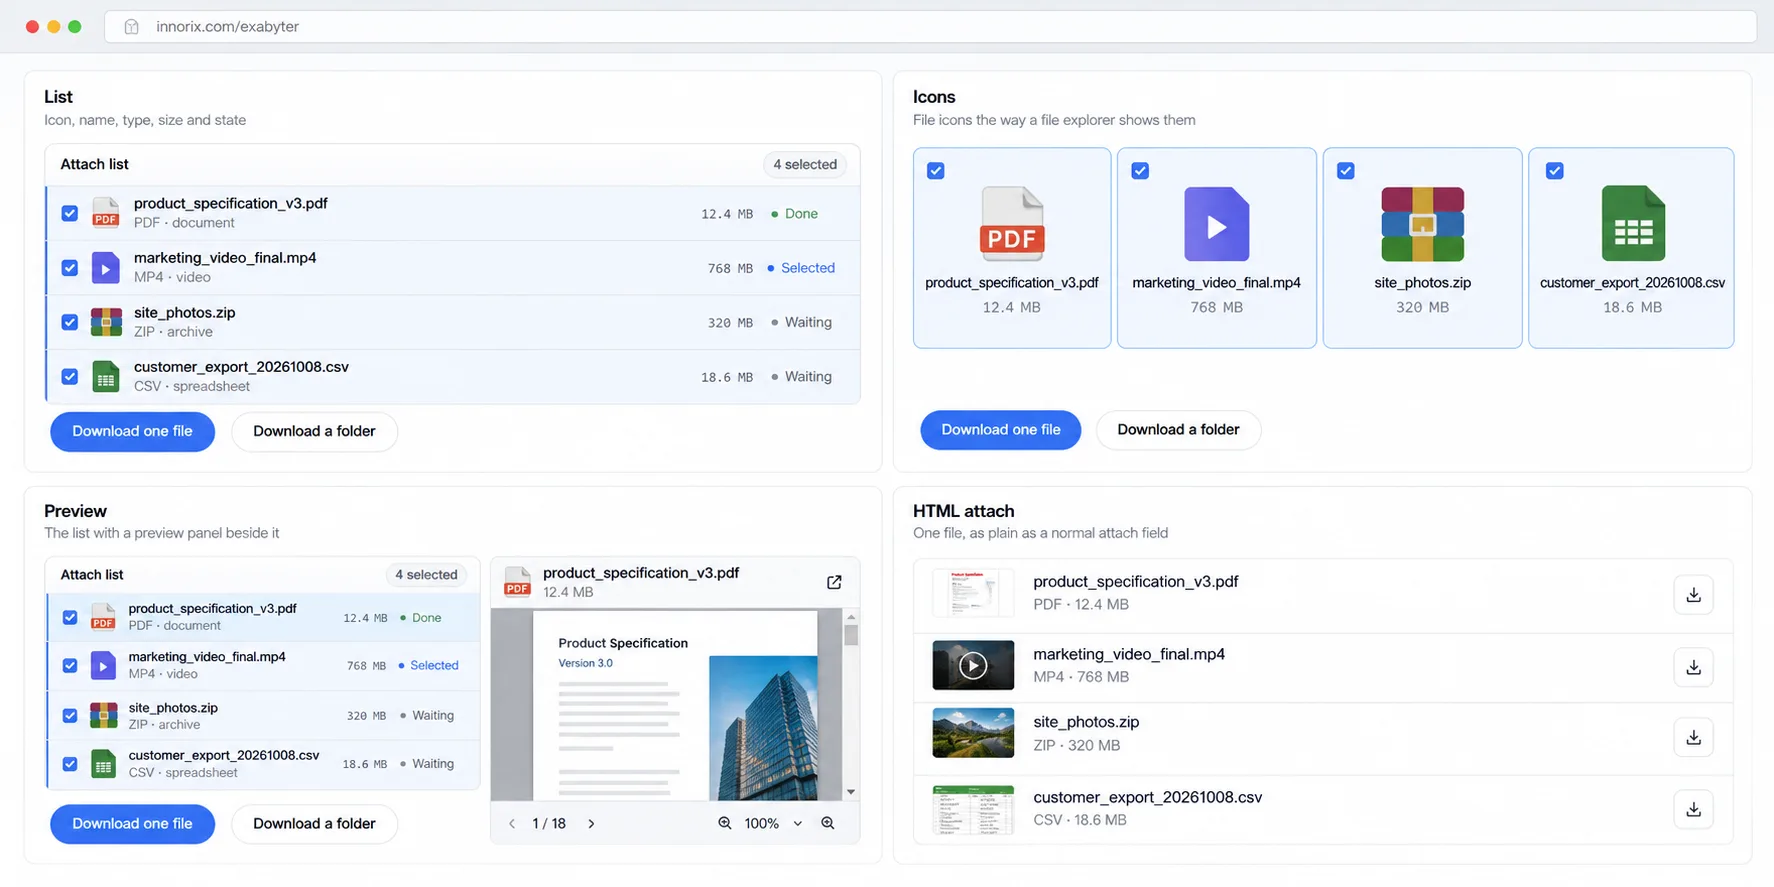Go to the previous preview page
Viewport: 1774px width, 887px height.
pos(512,823)
